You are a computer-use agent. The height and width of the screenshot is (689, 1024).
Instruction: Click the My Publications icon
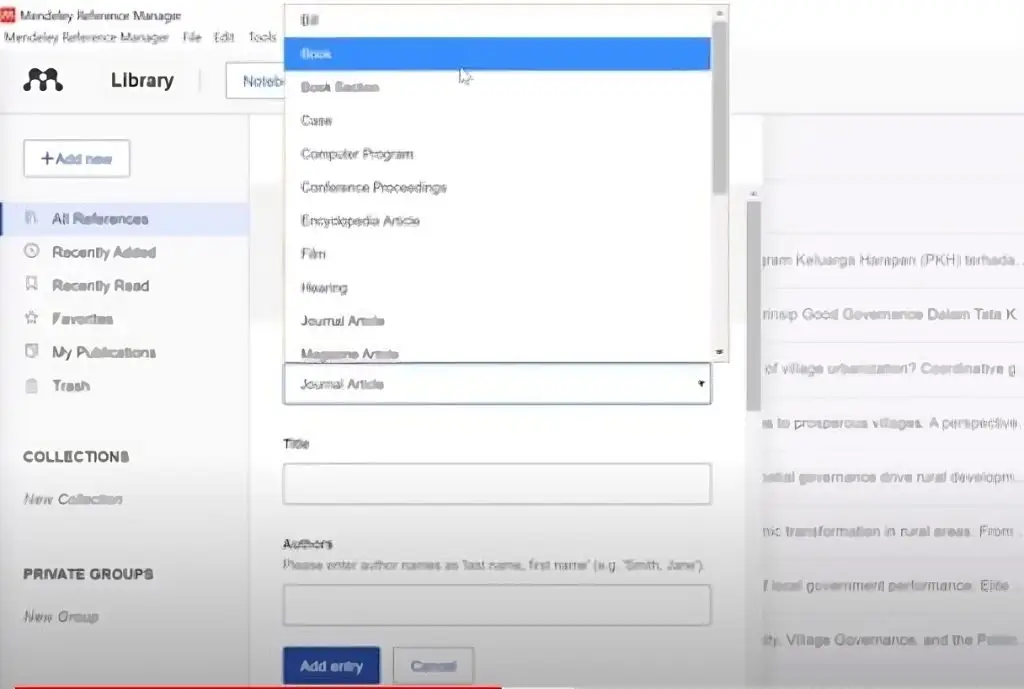29,351
